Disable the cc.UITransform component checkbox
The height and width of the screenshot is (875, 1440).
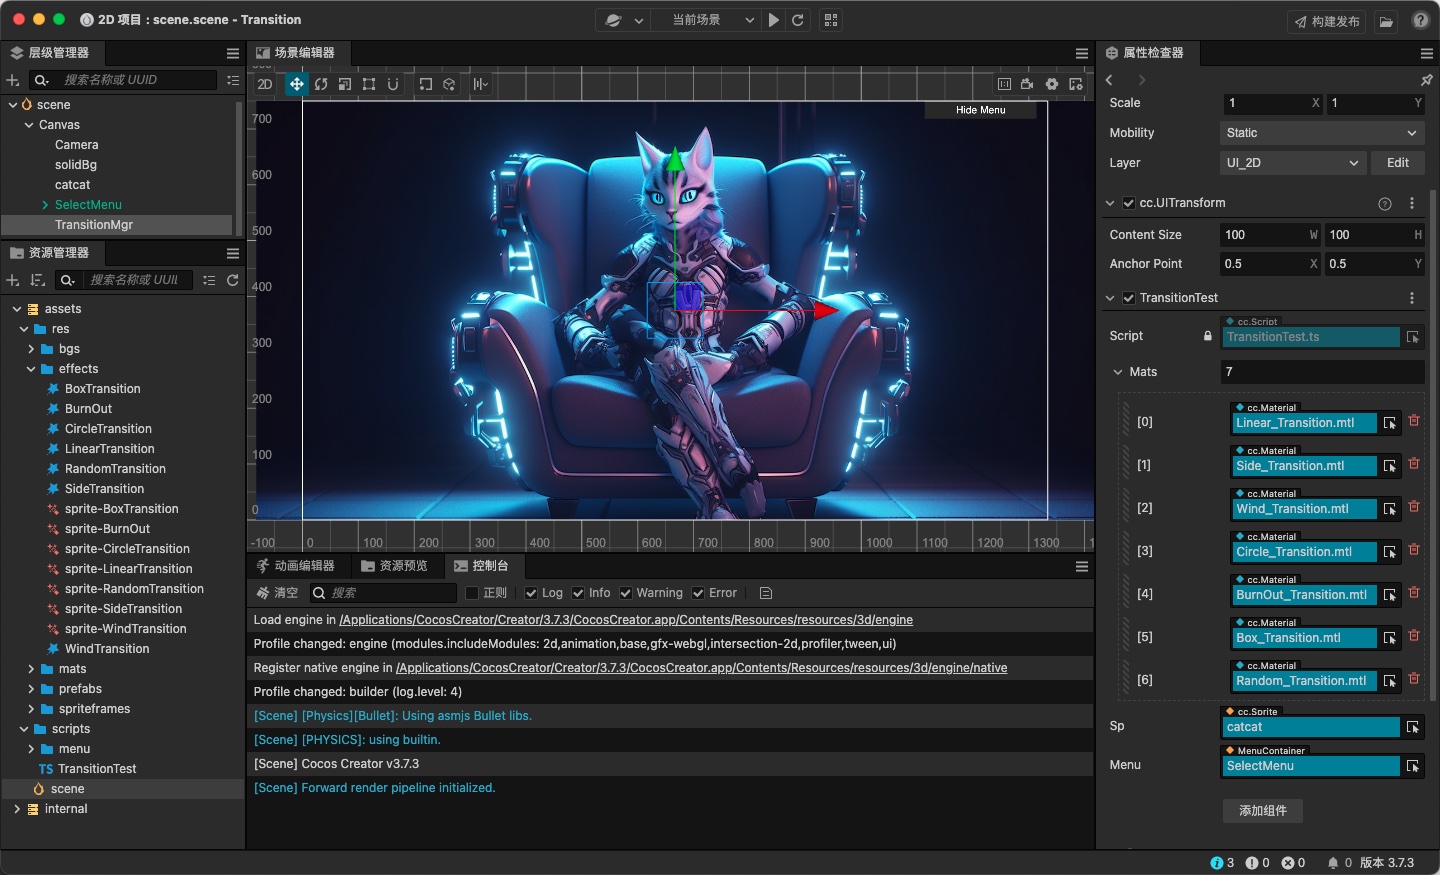tap(1129, 203)
